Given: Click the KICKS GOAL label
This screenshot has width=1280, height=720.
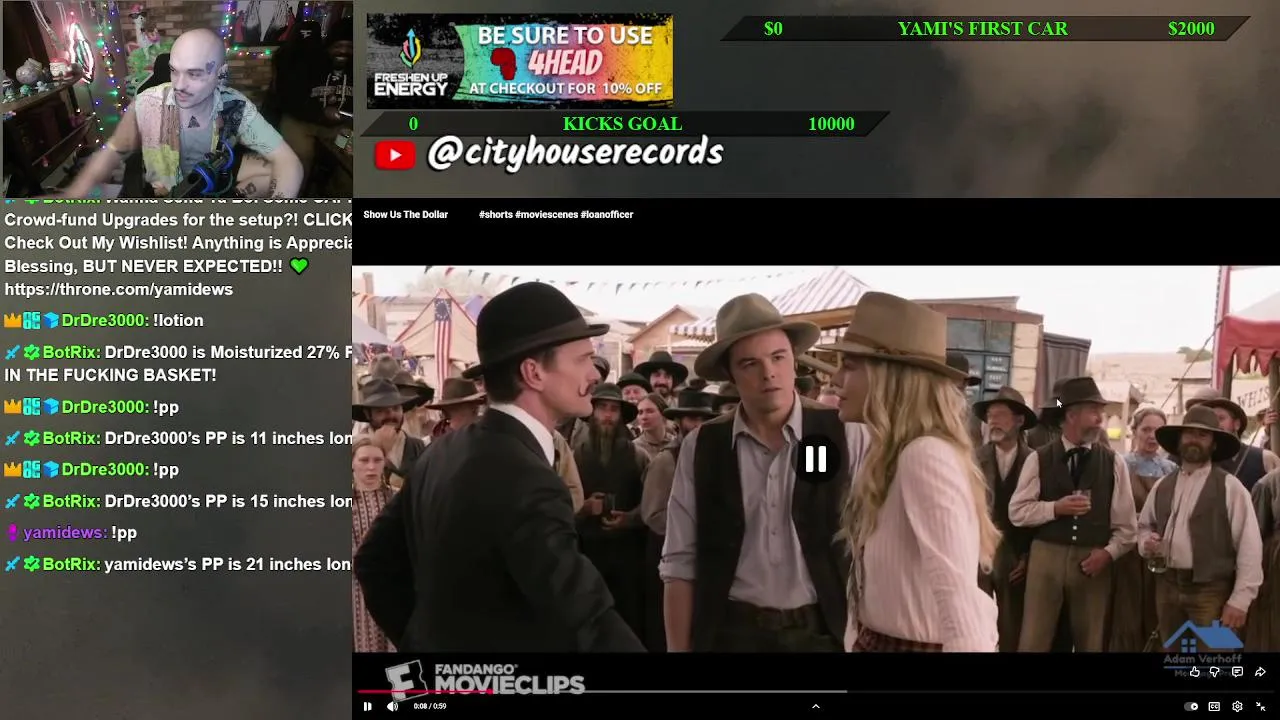Looking at the screenshot, I should point(622,123).
